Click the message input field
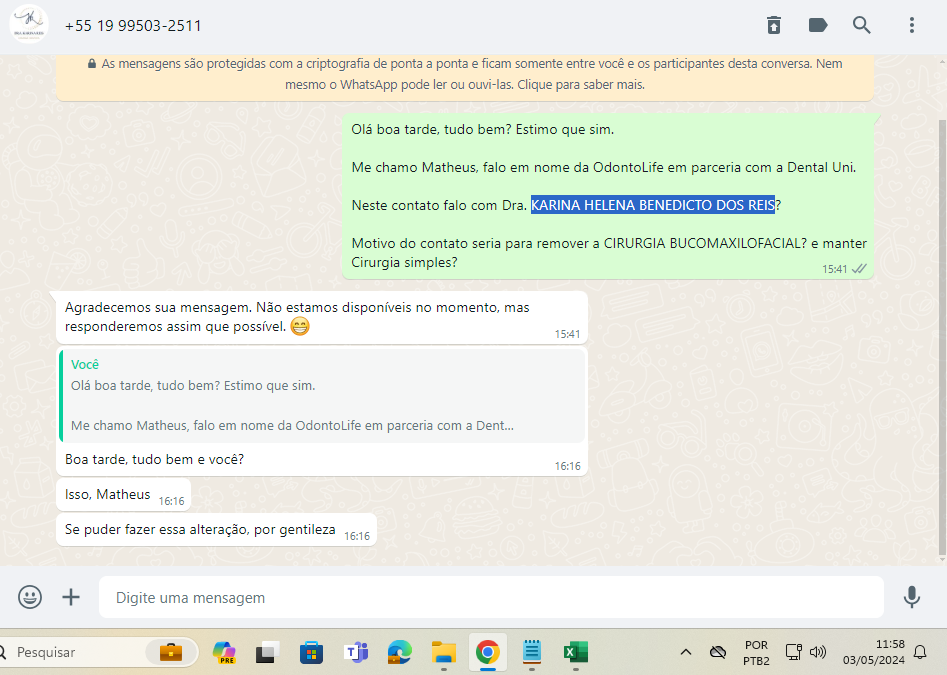 pyautogui.click(x=490, y=597)
